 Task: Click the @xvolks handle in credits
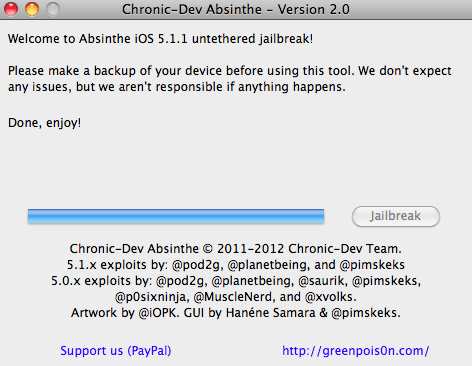pyautogui.click(x=331, y=297)
